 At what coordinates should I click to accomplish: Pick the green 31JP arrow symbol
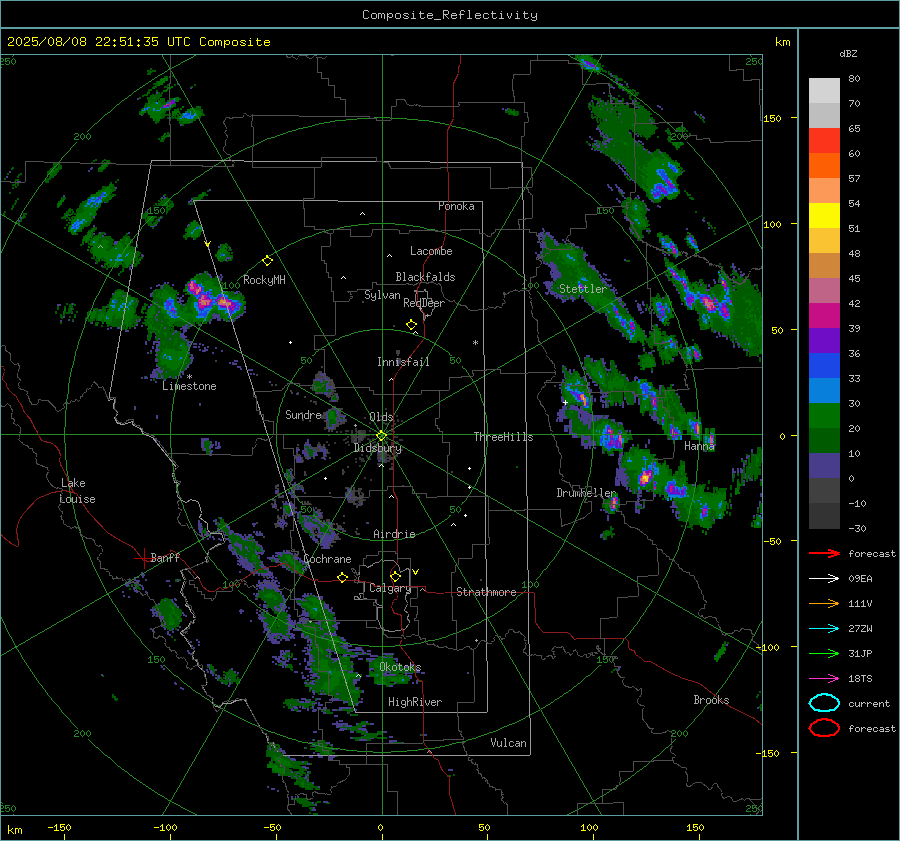(x=824, y=653)
